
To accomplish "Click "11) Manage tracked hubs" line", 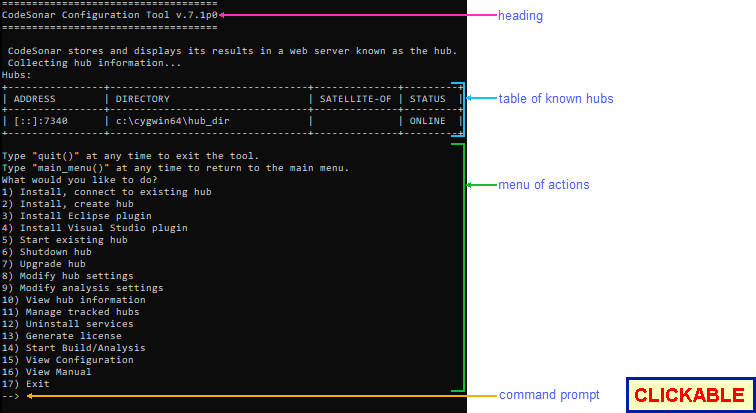I will (x=70, y=312).
